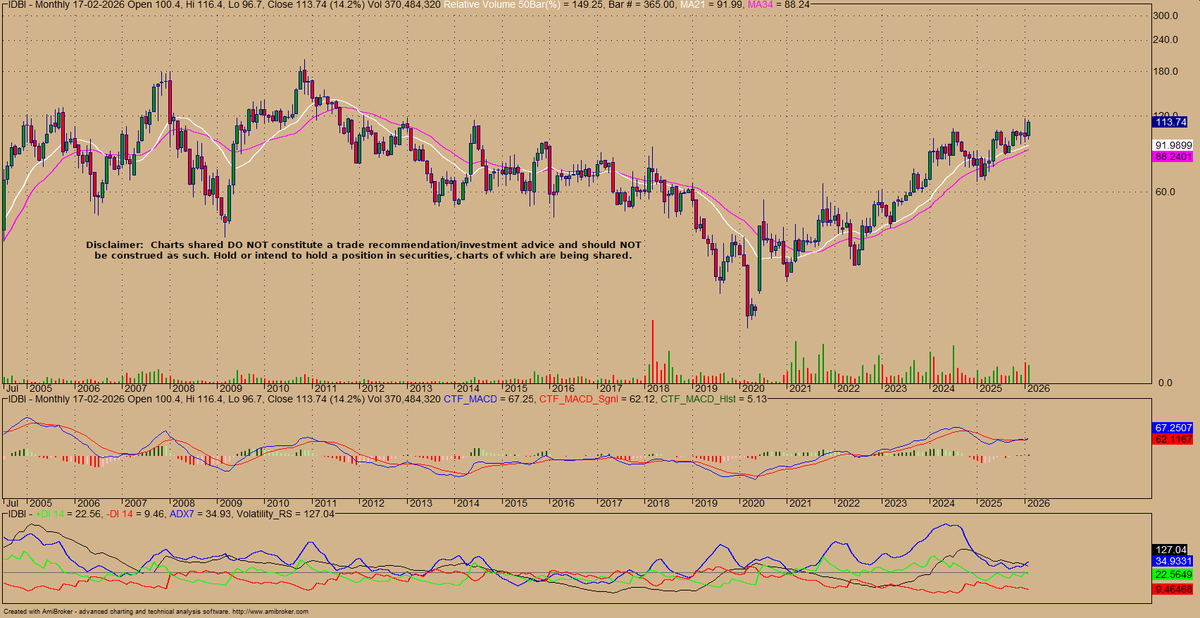Click the 2008 year label on the price pane axis
The image size is (1200, 618).
tap(183, 388)
